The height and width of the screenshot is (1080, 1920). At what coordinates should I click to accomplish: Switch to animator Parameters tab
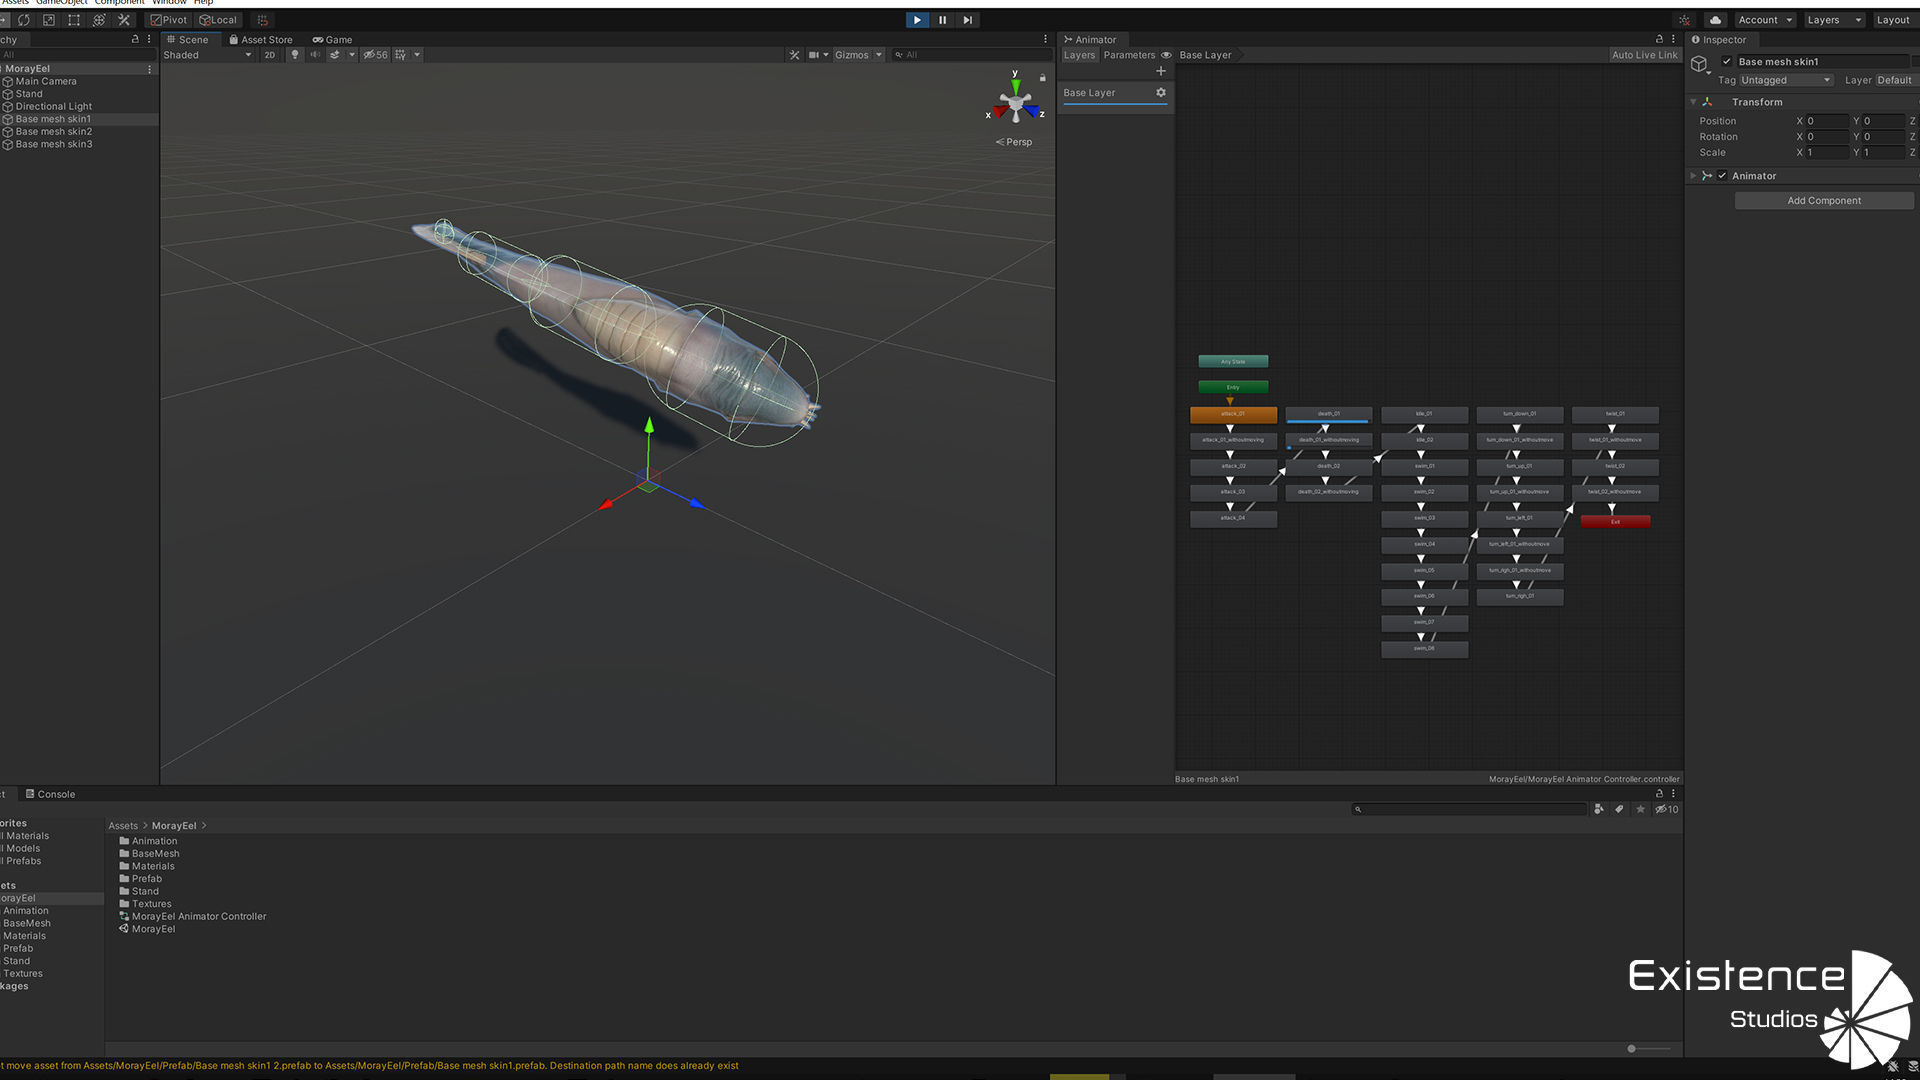pyautogui.click(x=1129, y=55)
